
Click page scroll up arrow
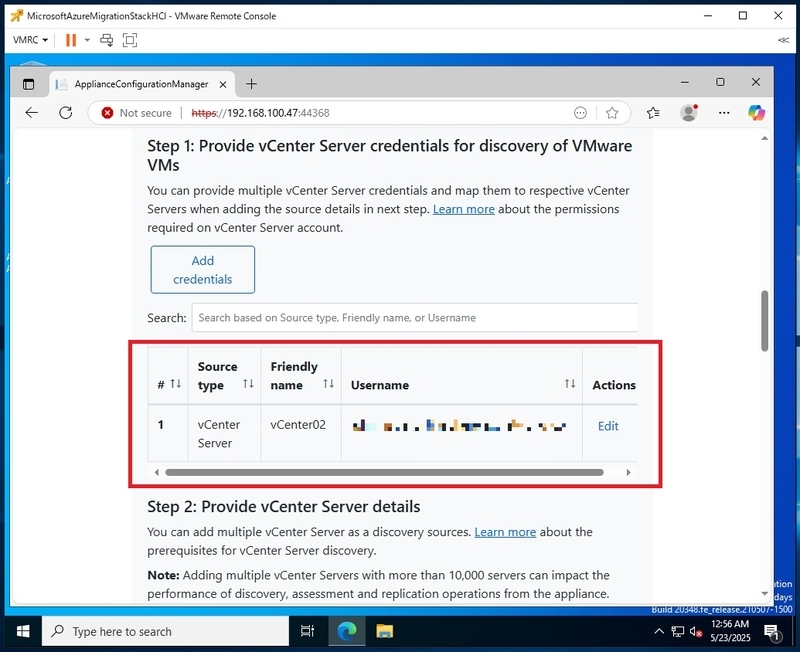tap(764, 139)
